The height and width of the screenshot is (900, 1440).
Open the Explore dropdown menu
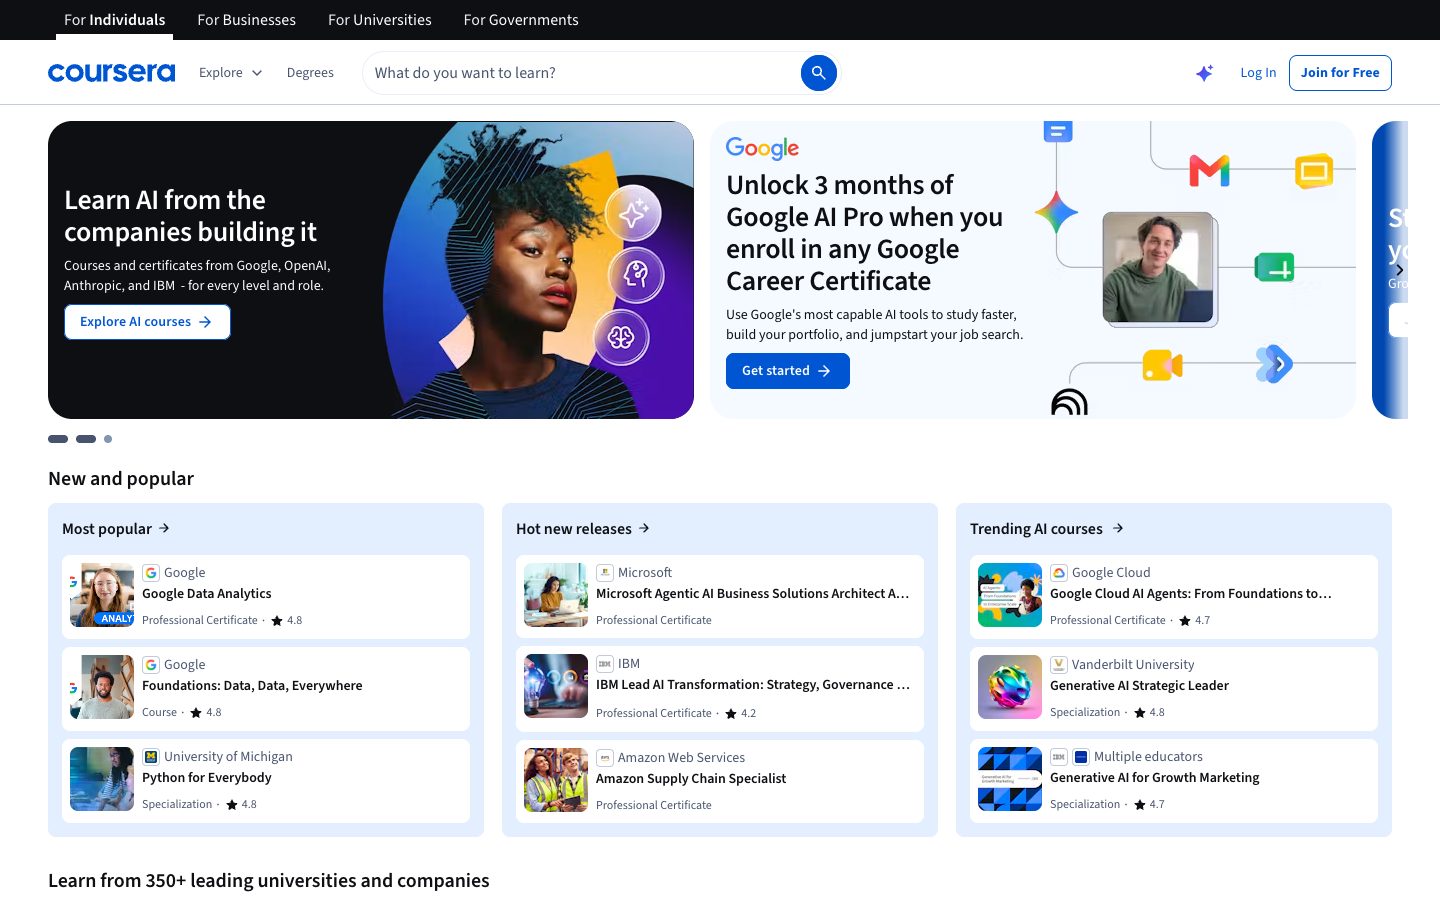click(x=230, y=73)
